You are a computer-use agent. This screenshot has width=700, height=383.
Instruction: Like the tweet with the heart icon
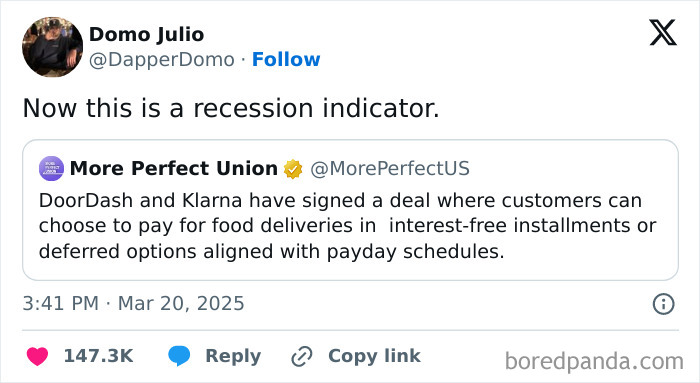[x=38, y=356]
